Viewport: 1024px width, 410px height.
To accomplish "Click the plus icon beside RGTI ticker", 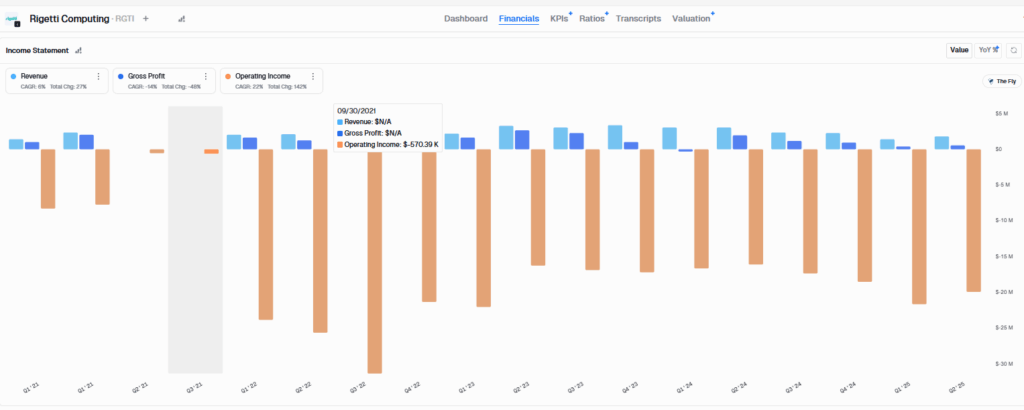I will 146,19.
